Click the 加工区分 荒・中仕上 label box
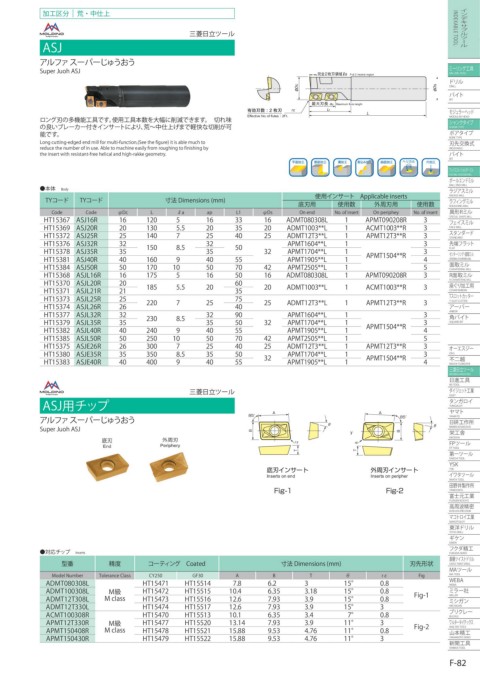480x677 pixels. pos(137,13)
